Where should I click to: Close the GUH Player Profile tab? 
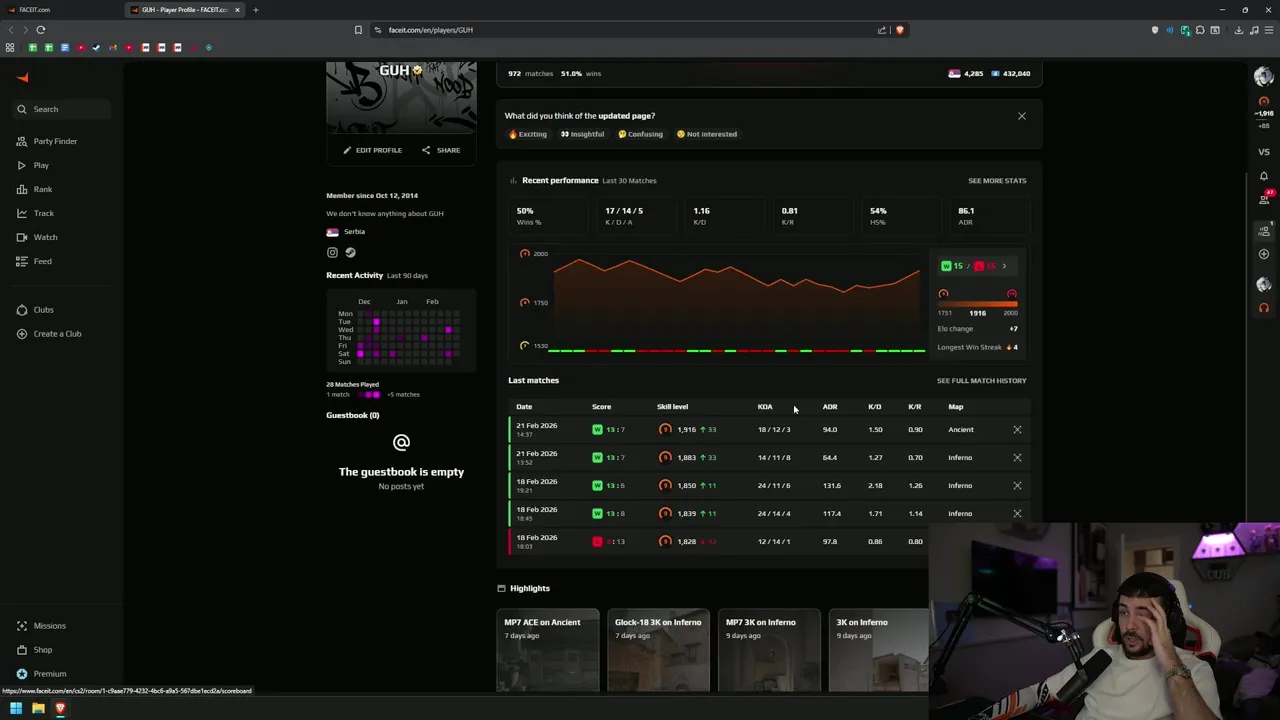[237, 10]
